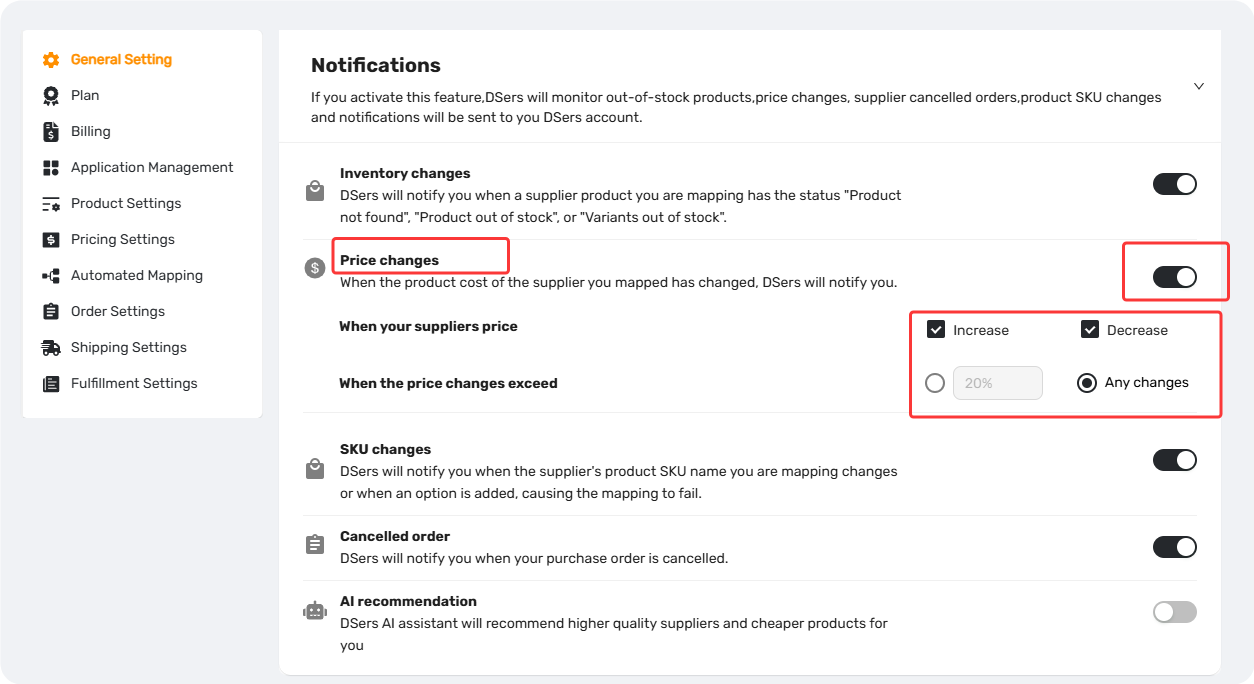The height and width of the screenshot is (684, 1254).
Task: Click 'When the price changes exceed' label
Action: [x=448, y=383]
